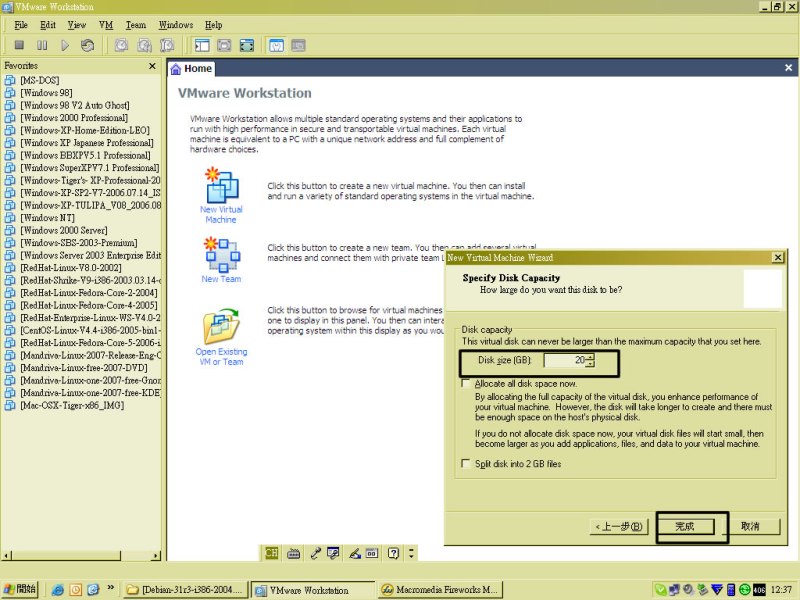Switch to Debian-31r3-i386 folder taskbar button
Image resolution: width=800 pixels, height=600 pixels.
tap(186, 590)
